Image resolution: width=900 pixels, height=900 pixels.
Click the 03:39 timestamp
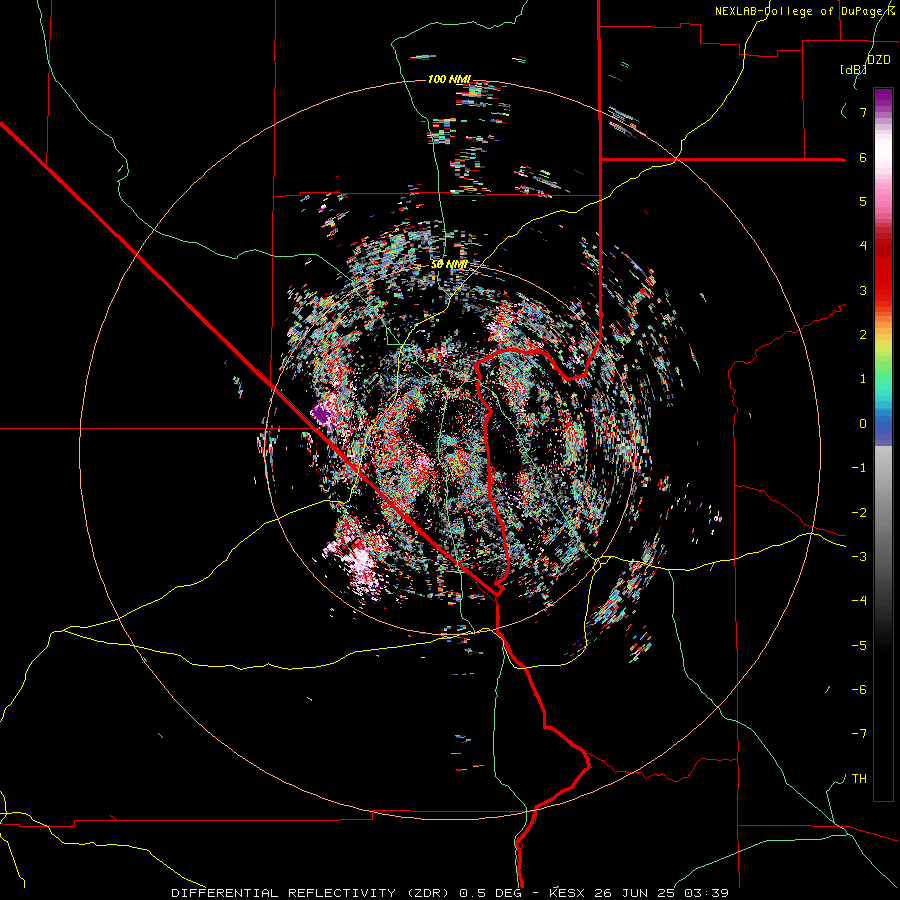coord(709,893)
